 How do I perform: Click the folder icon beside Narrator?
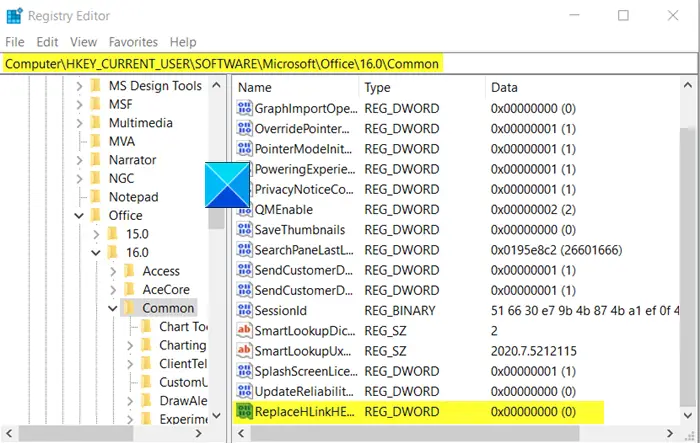[96, 159]
